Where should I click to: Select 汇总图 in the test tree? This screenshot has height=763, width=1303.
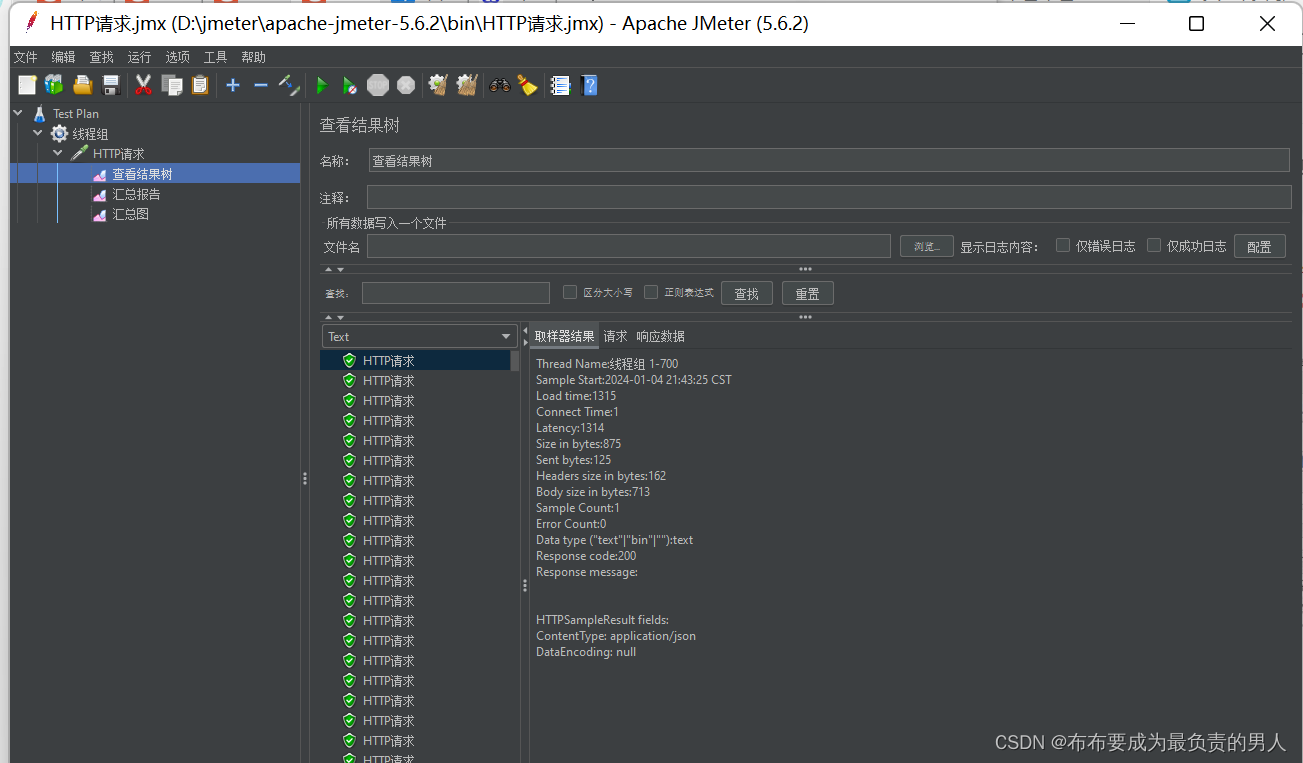[x=130, y=214]
